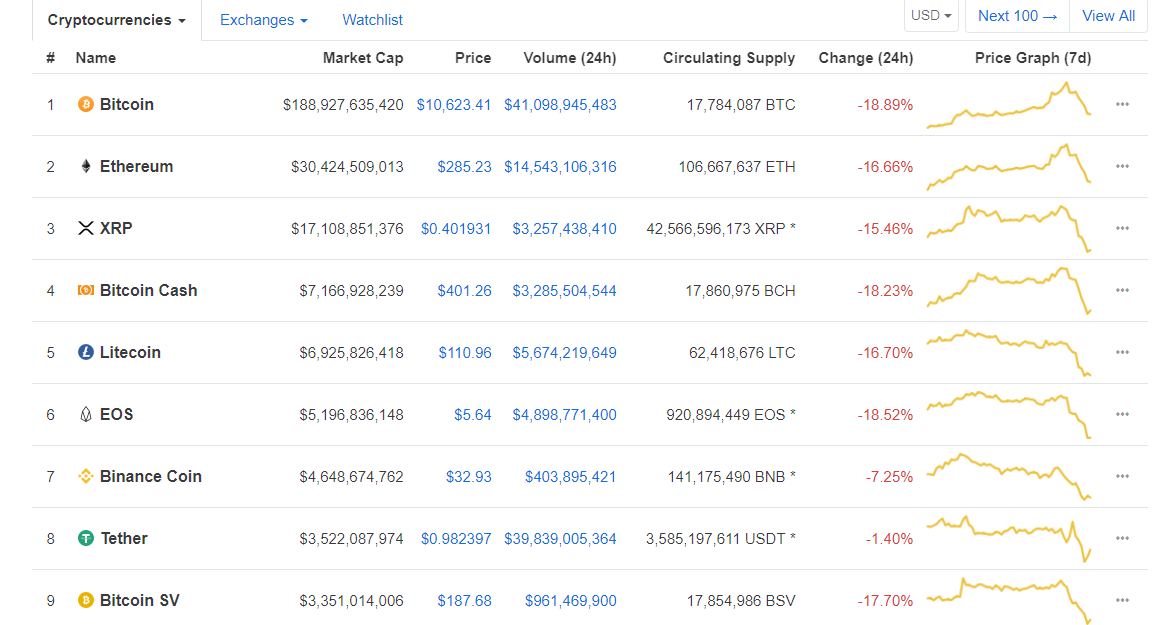This screenshot has width=1154, height=625.
Task: Open the more options menu for Bitcoin SV
Action: click(1122, 601)
